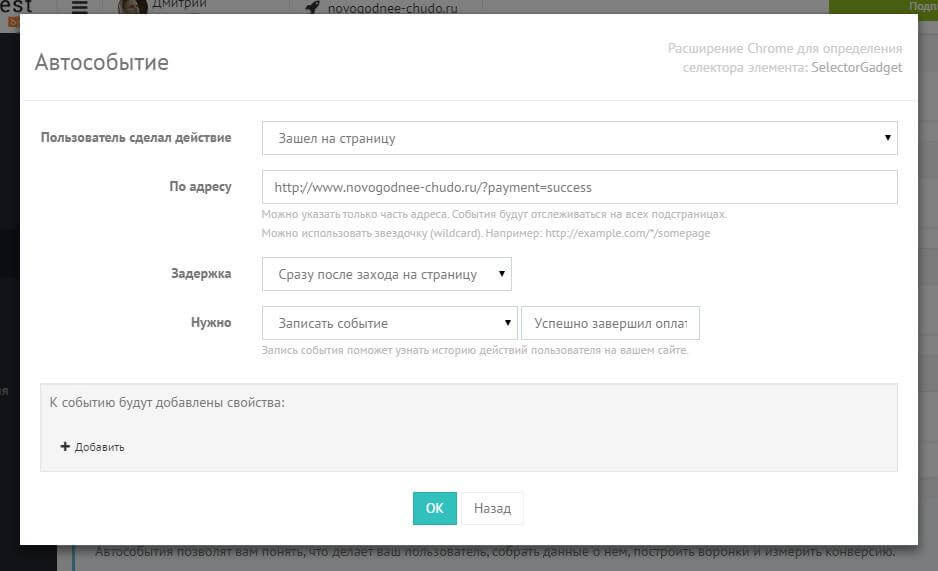This screenshot has width=938, height=571.
Task: Click the Назад button
Action: (492, 508)
